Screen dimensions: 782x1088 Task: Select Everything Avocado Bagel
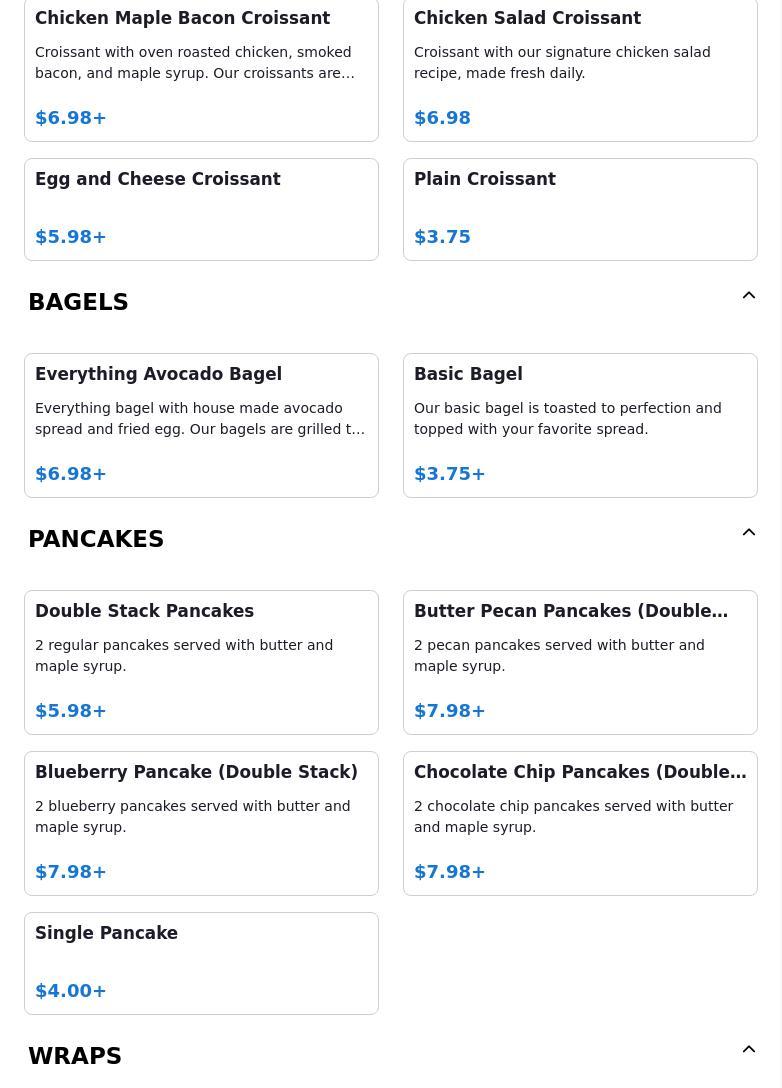[201, 425]
